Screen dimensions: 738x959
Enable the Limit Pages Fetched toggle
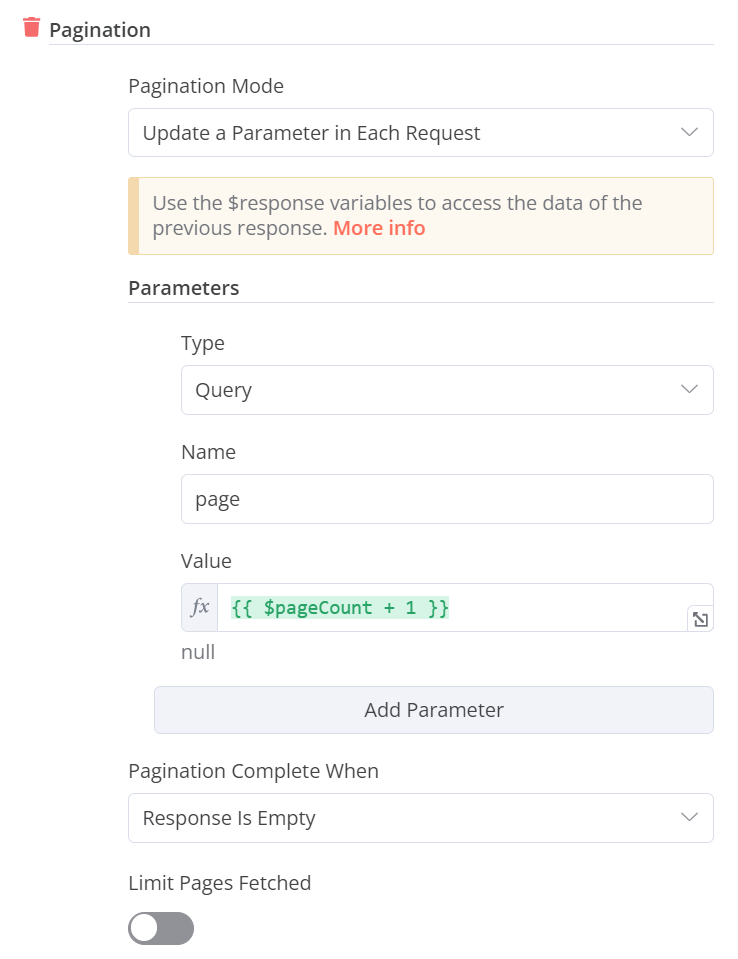point(161,928)
